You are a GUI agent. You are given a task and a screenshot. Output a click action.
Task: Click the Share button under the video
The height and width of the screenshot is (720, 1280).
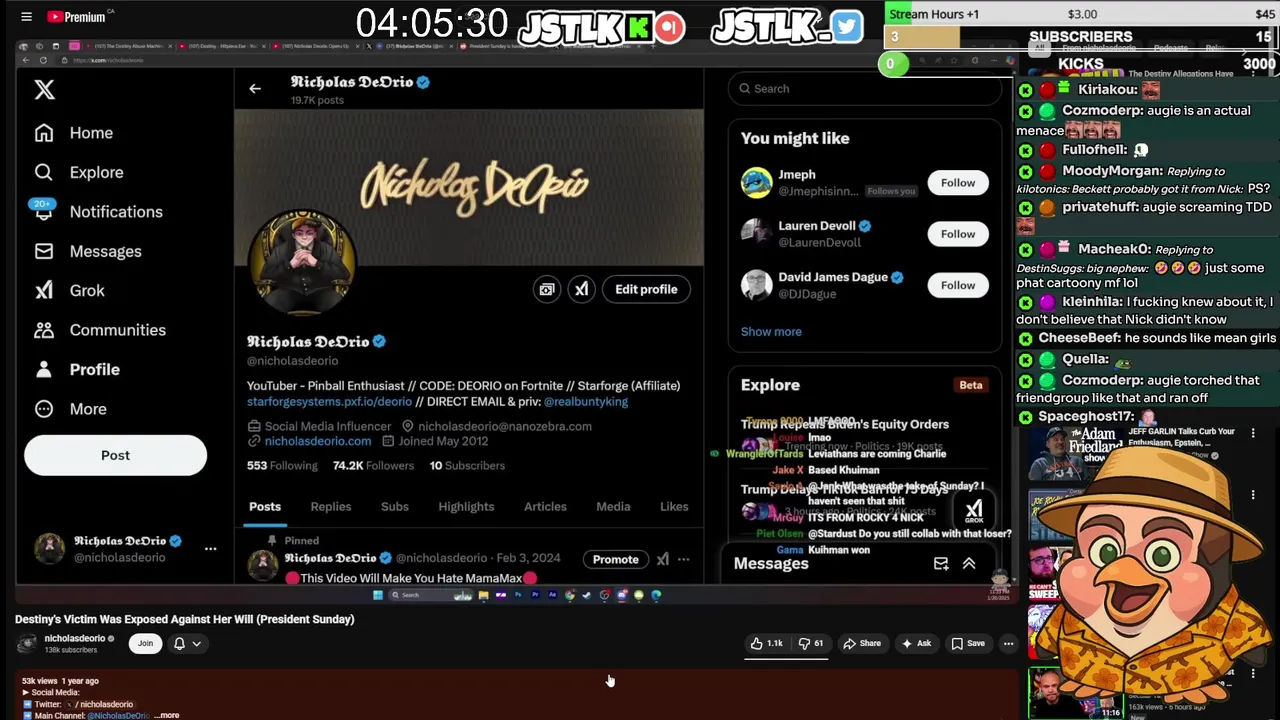click(x=862, y=643)
